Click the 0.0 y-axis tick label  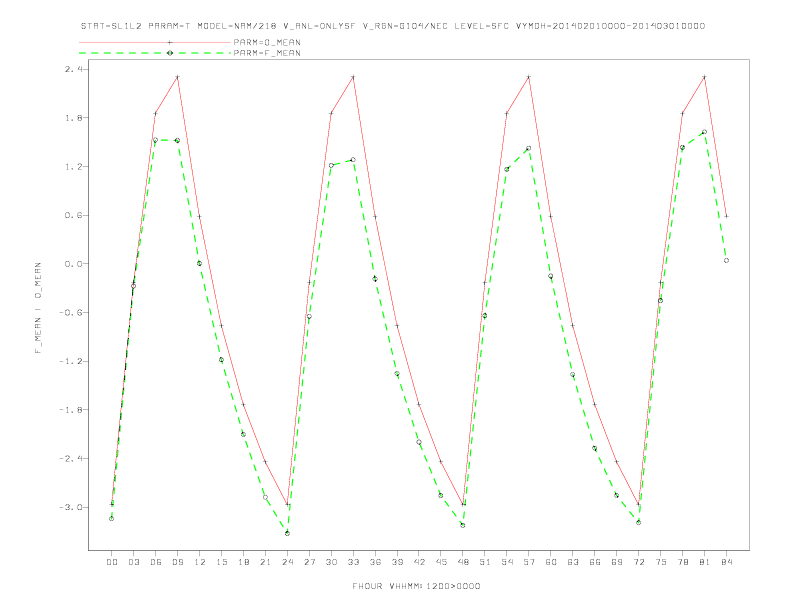[73, 264]
